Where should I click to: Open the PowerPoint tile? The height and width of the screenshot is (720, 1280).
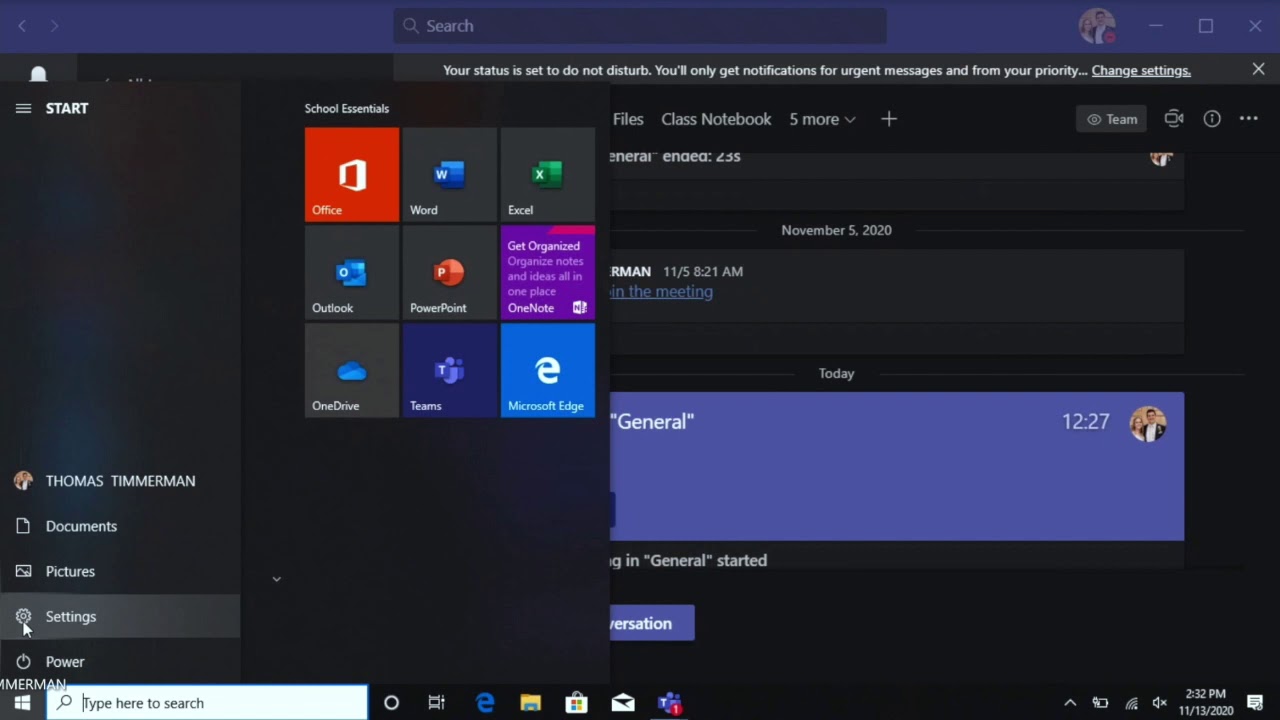(x=450, y=272)
